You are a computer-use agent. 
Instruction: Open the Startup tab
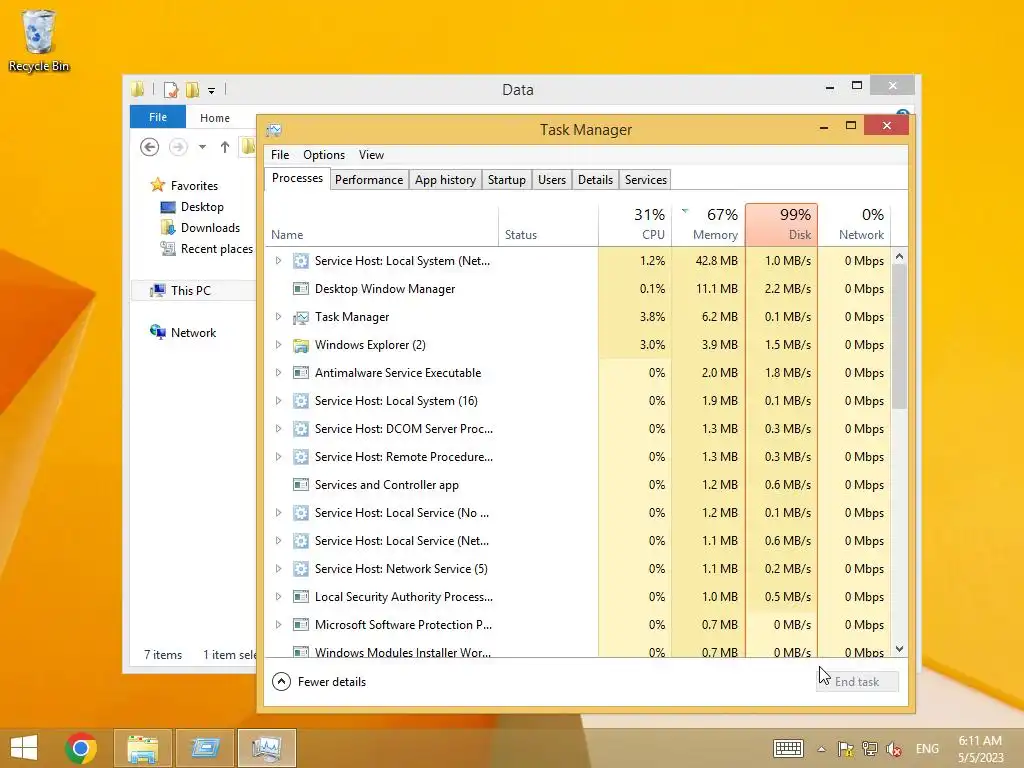pos(507,180)
